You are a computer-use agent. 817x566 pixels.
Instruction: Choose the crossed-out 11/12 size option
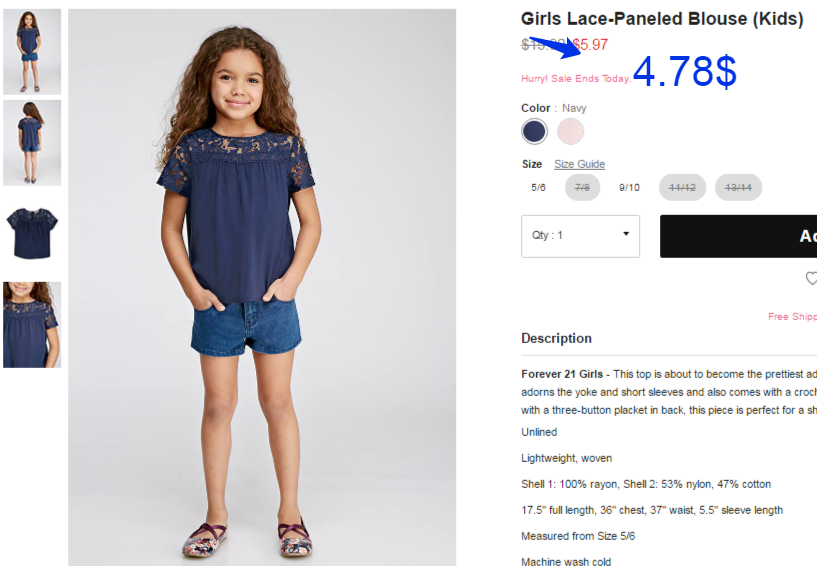[x=682, y=188]
